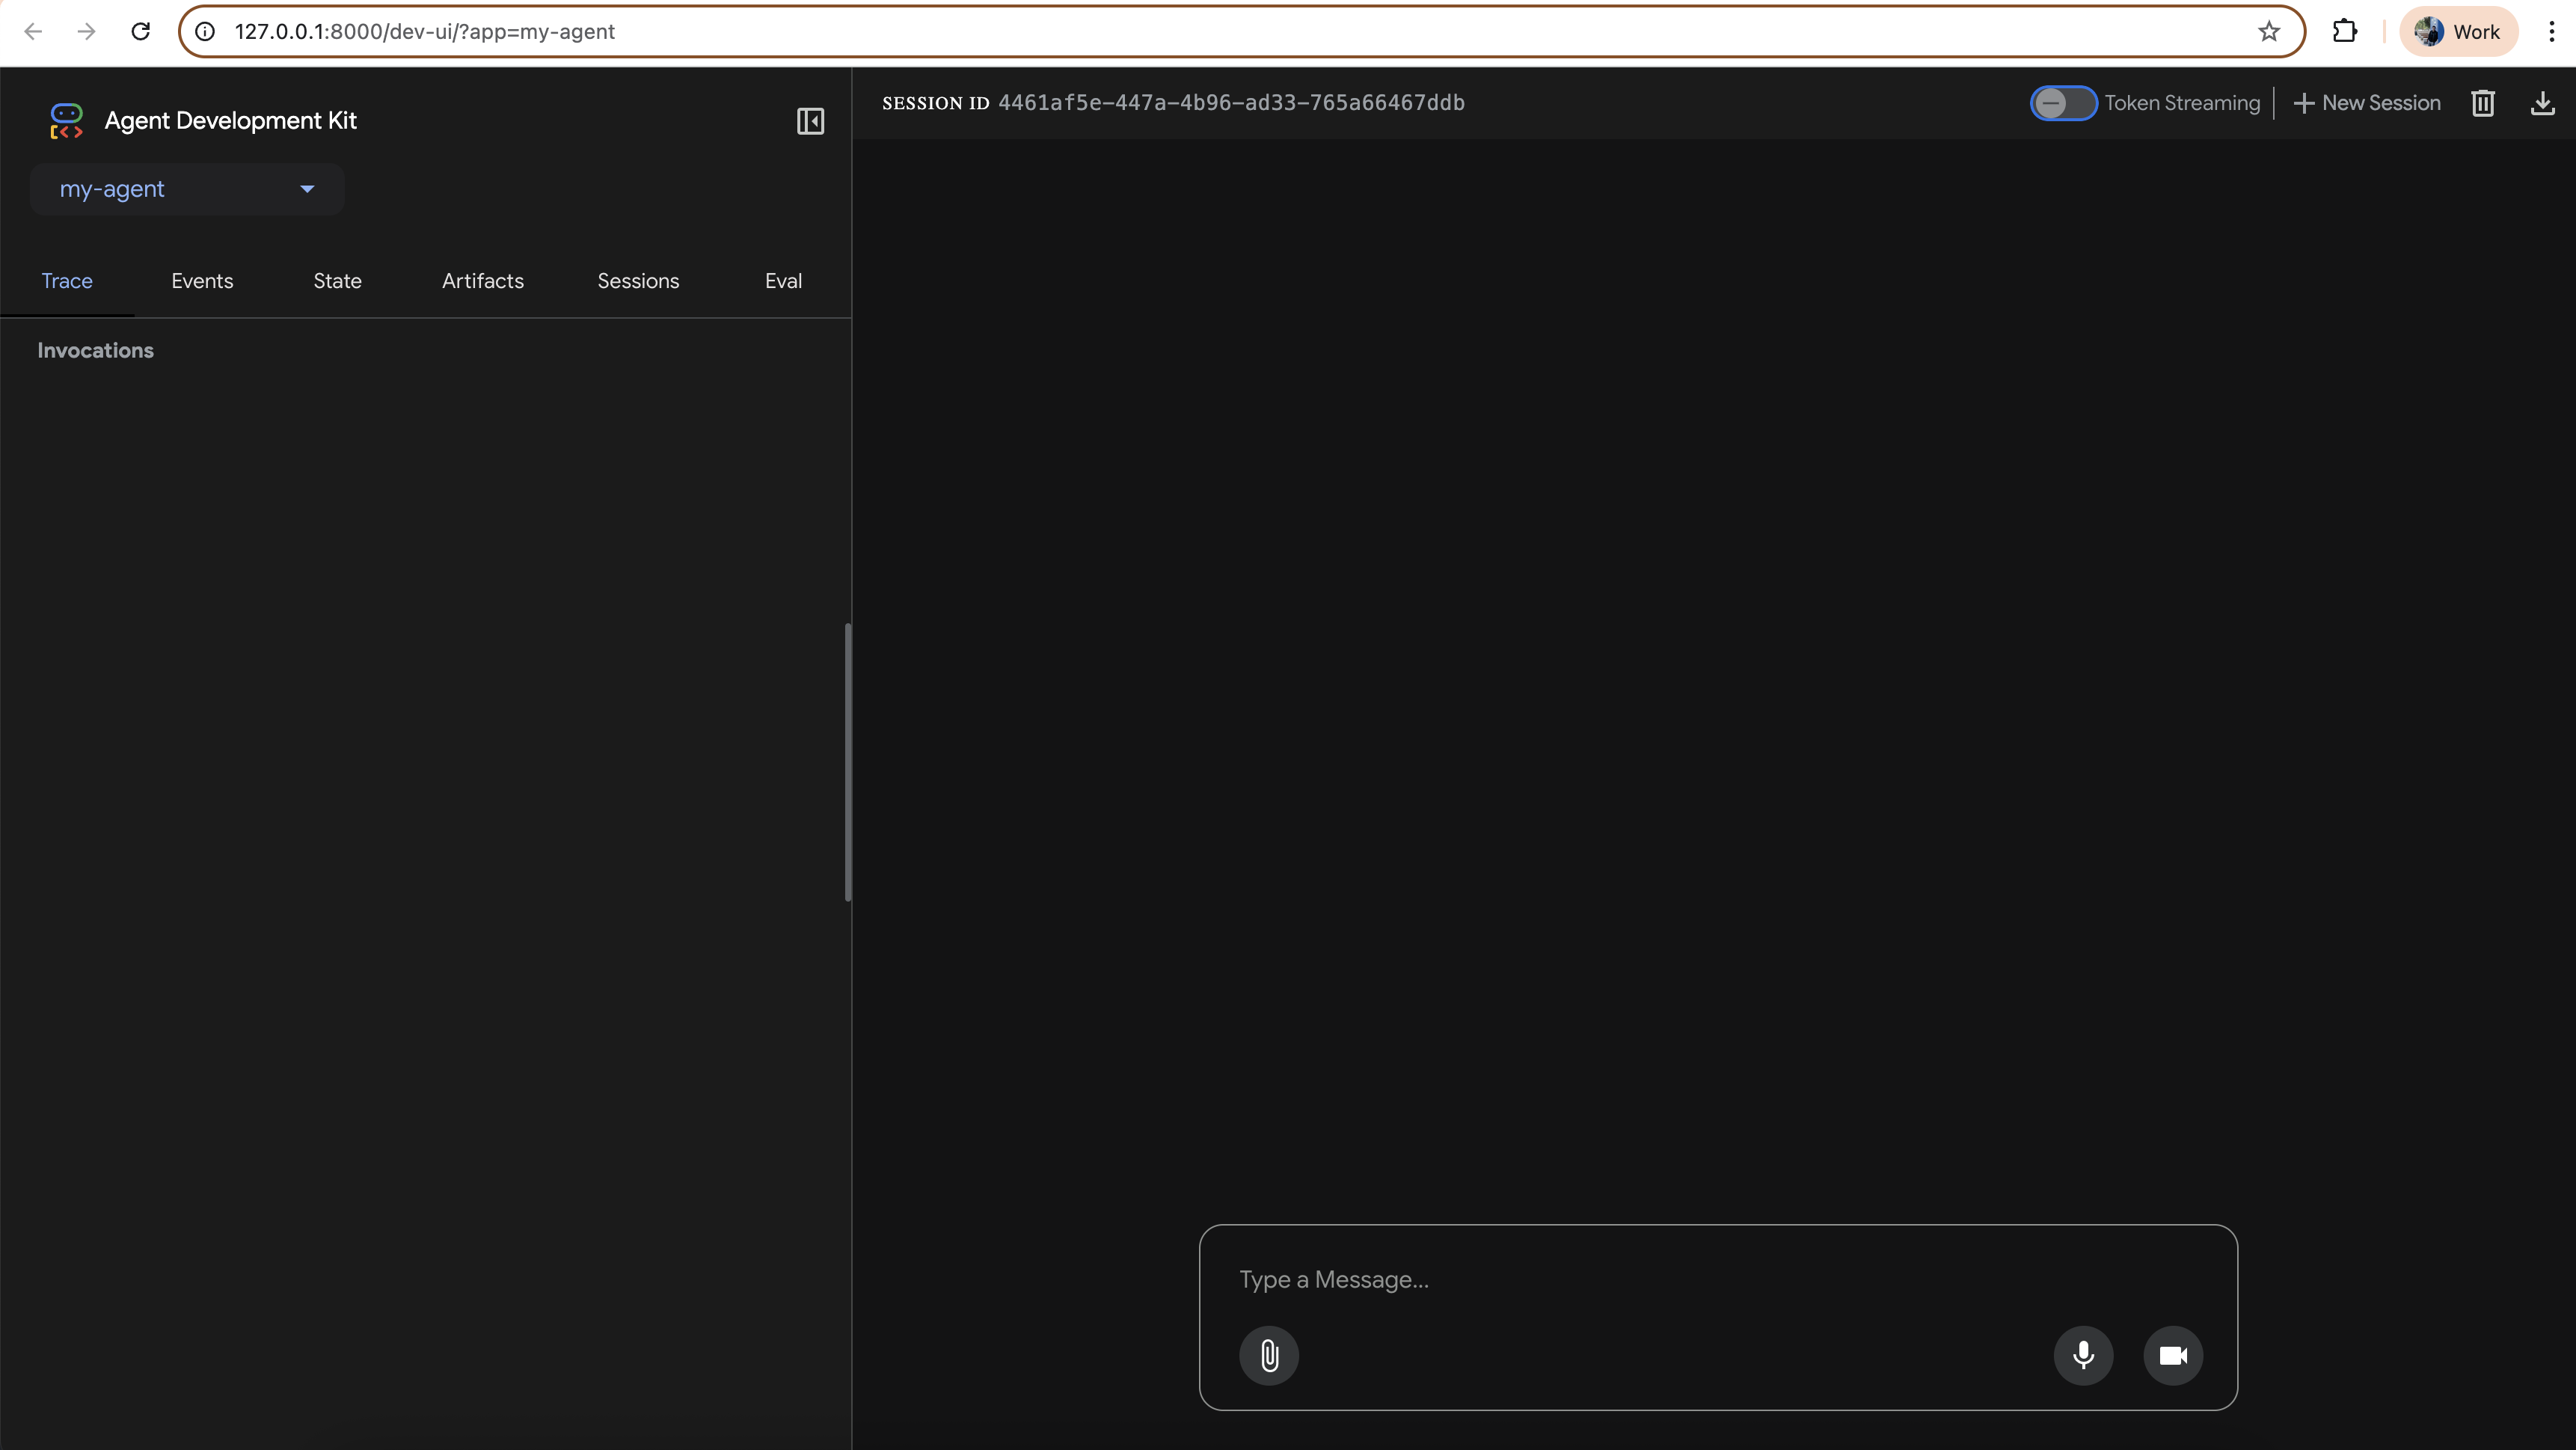
Task: Collapse the side panel with the panel icon
Action: (810, 121)
